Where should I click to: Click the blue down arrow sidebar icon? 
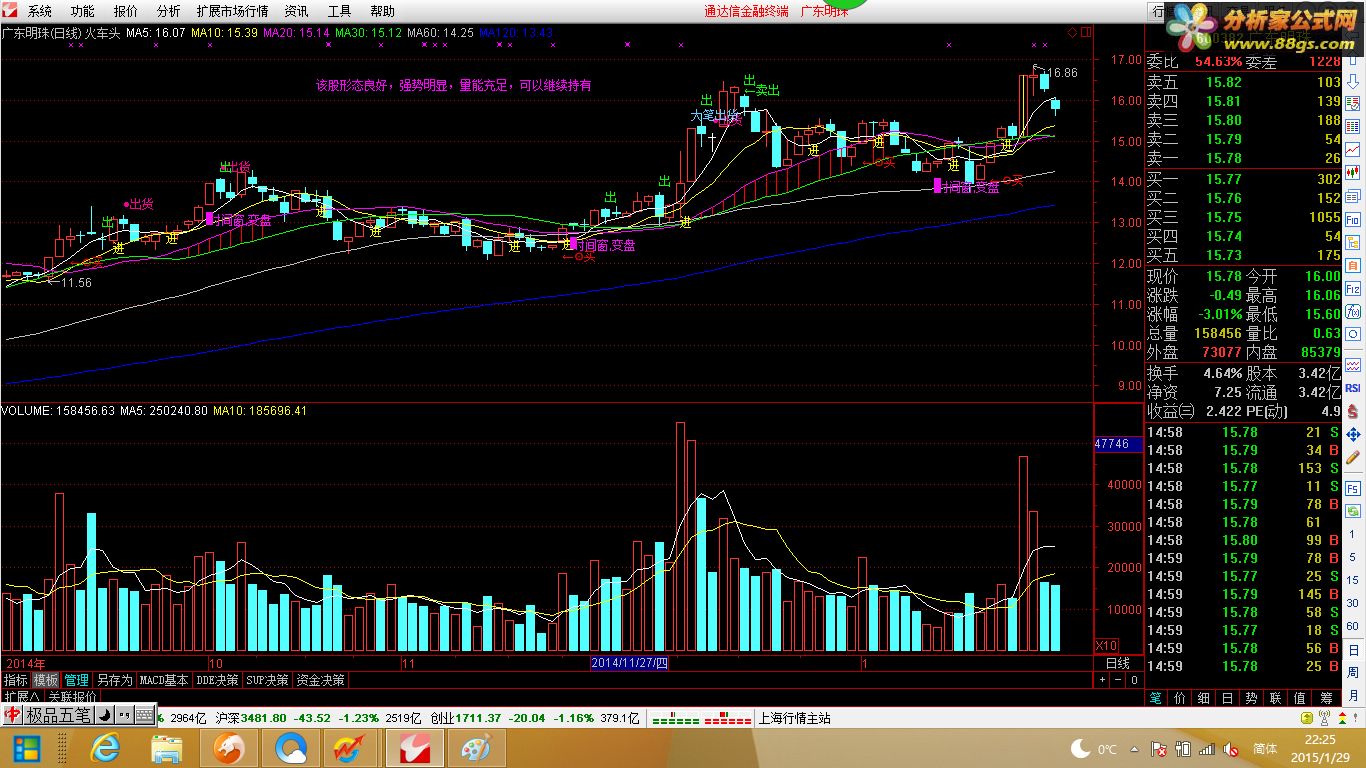click(x=1353, y=81)
